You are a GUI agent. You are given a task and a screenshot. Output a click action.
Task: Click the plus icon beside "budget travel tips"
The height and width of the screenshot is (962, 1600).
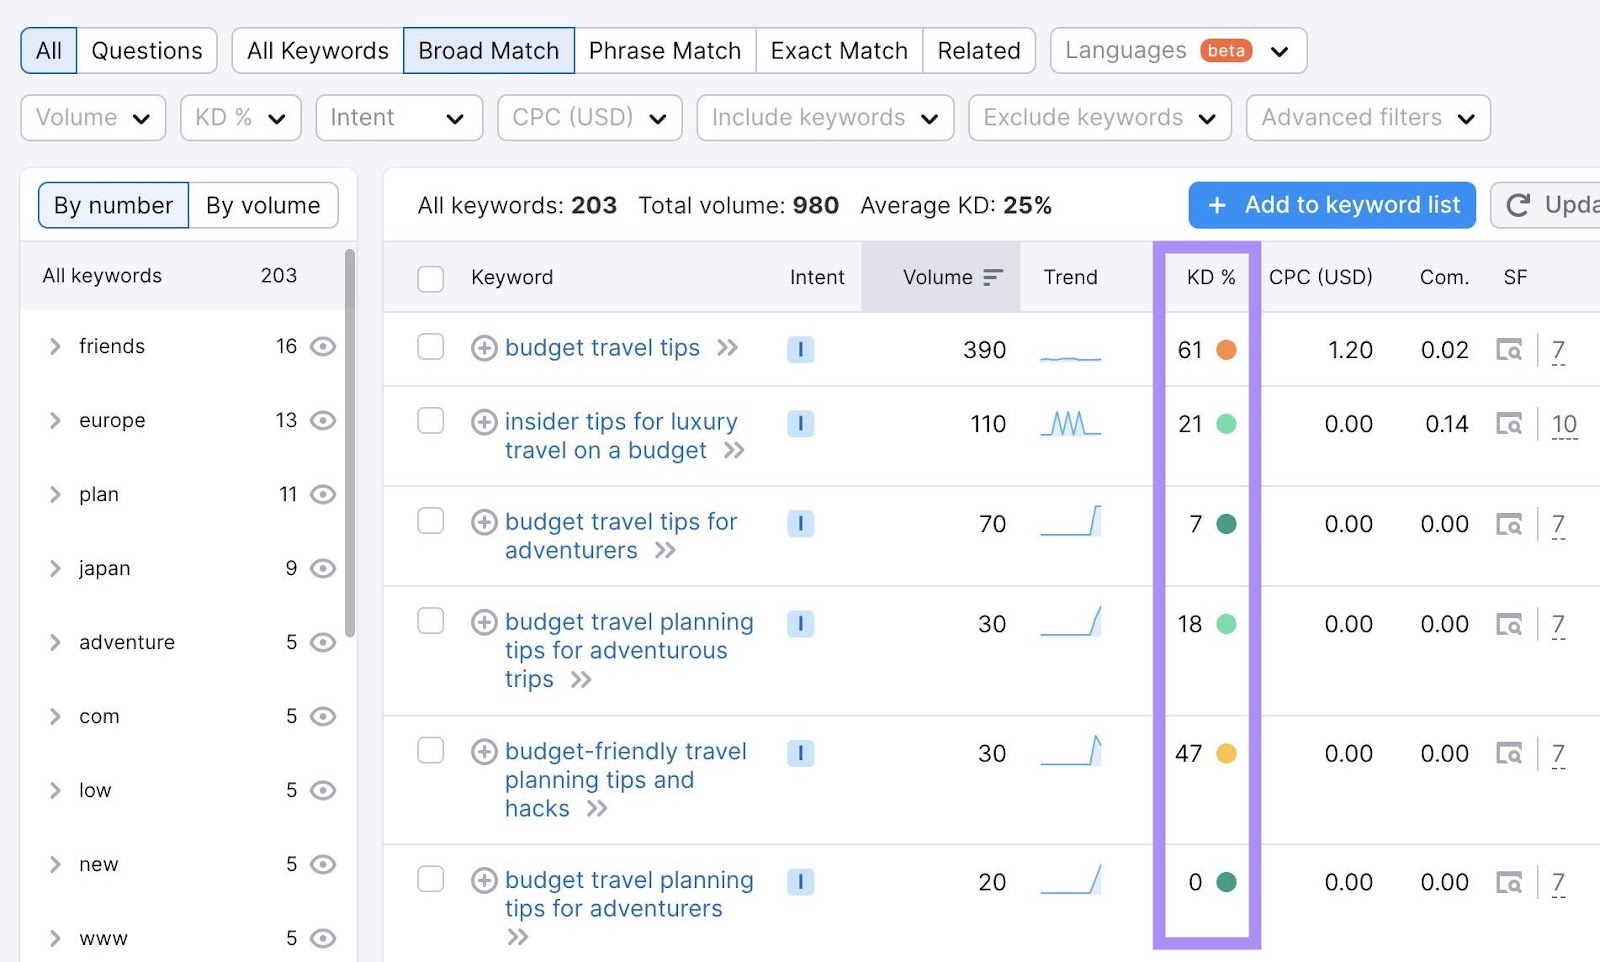484,348
